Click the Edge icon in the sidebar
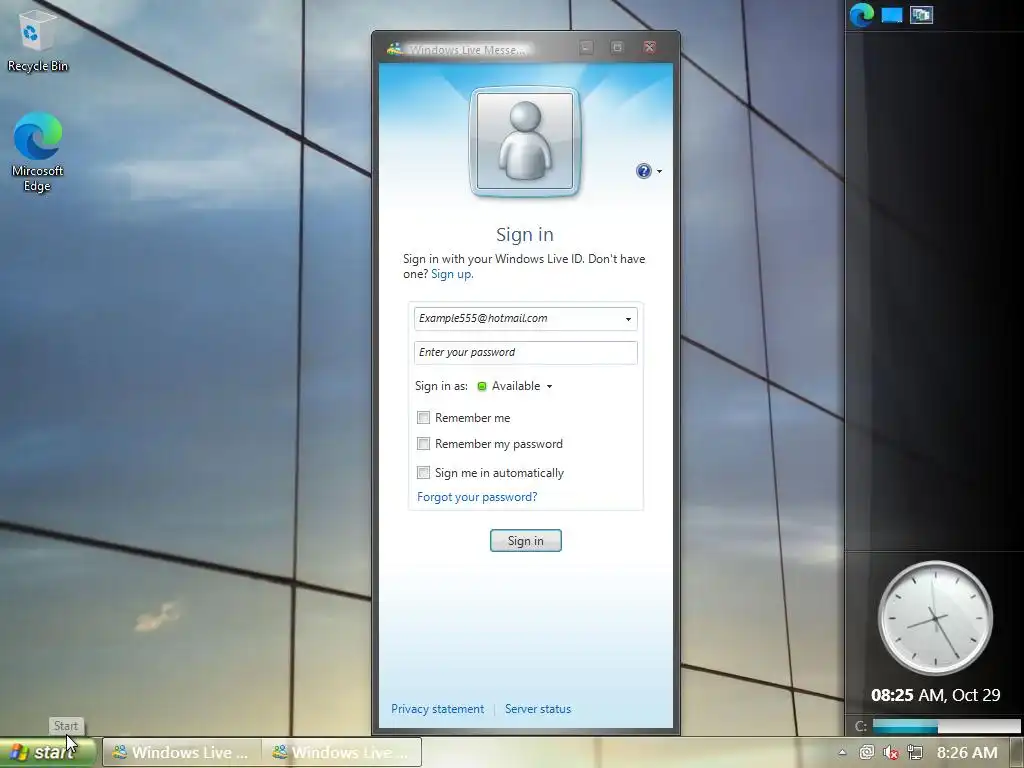The height and width of the screenshot is (768, 1024). pyautogui.click(x=861, y=15)
